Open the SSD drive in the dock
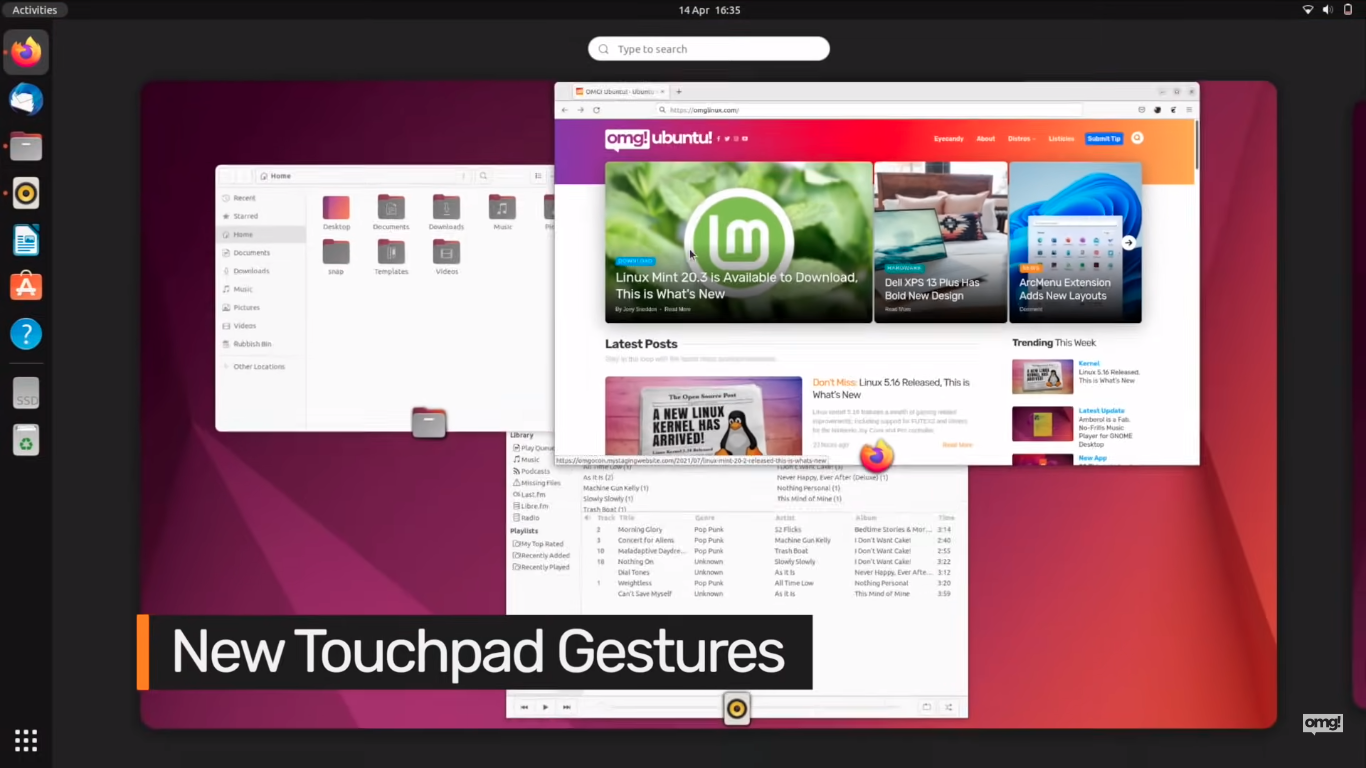The image size is (1366, 768). click(x=26, y=393)
